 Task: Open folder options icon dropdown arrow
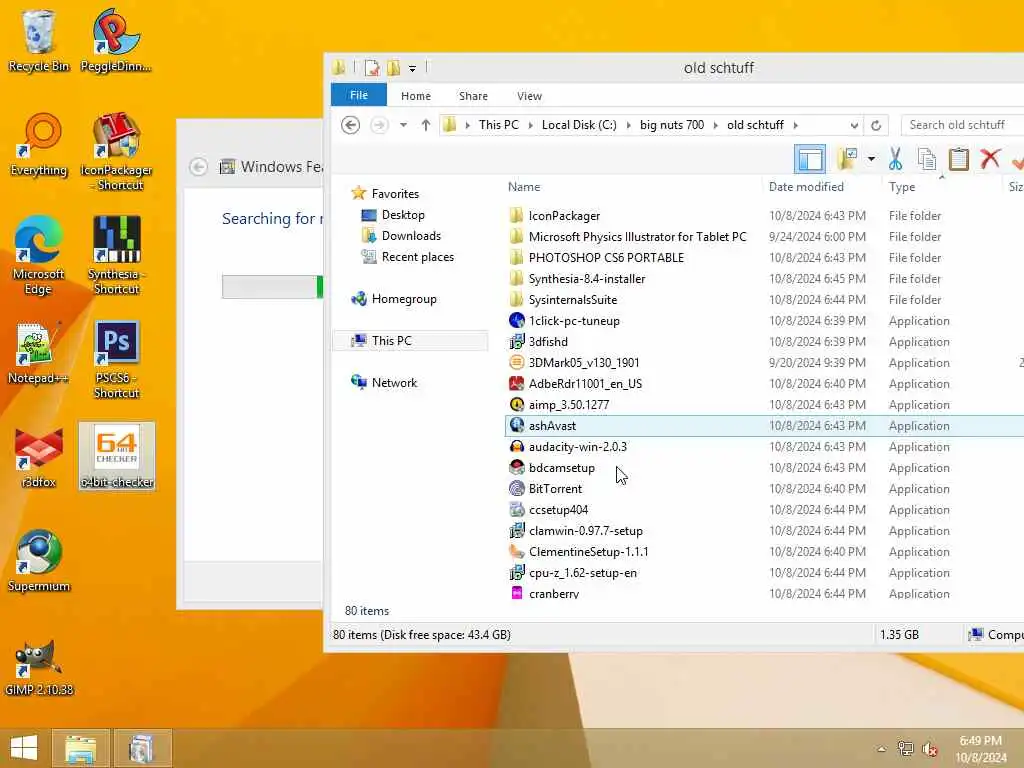point(871,159)
